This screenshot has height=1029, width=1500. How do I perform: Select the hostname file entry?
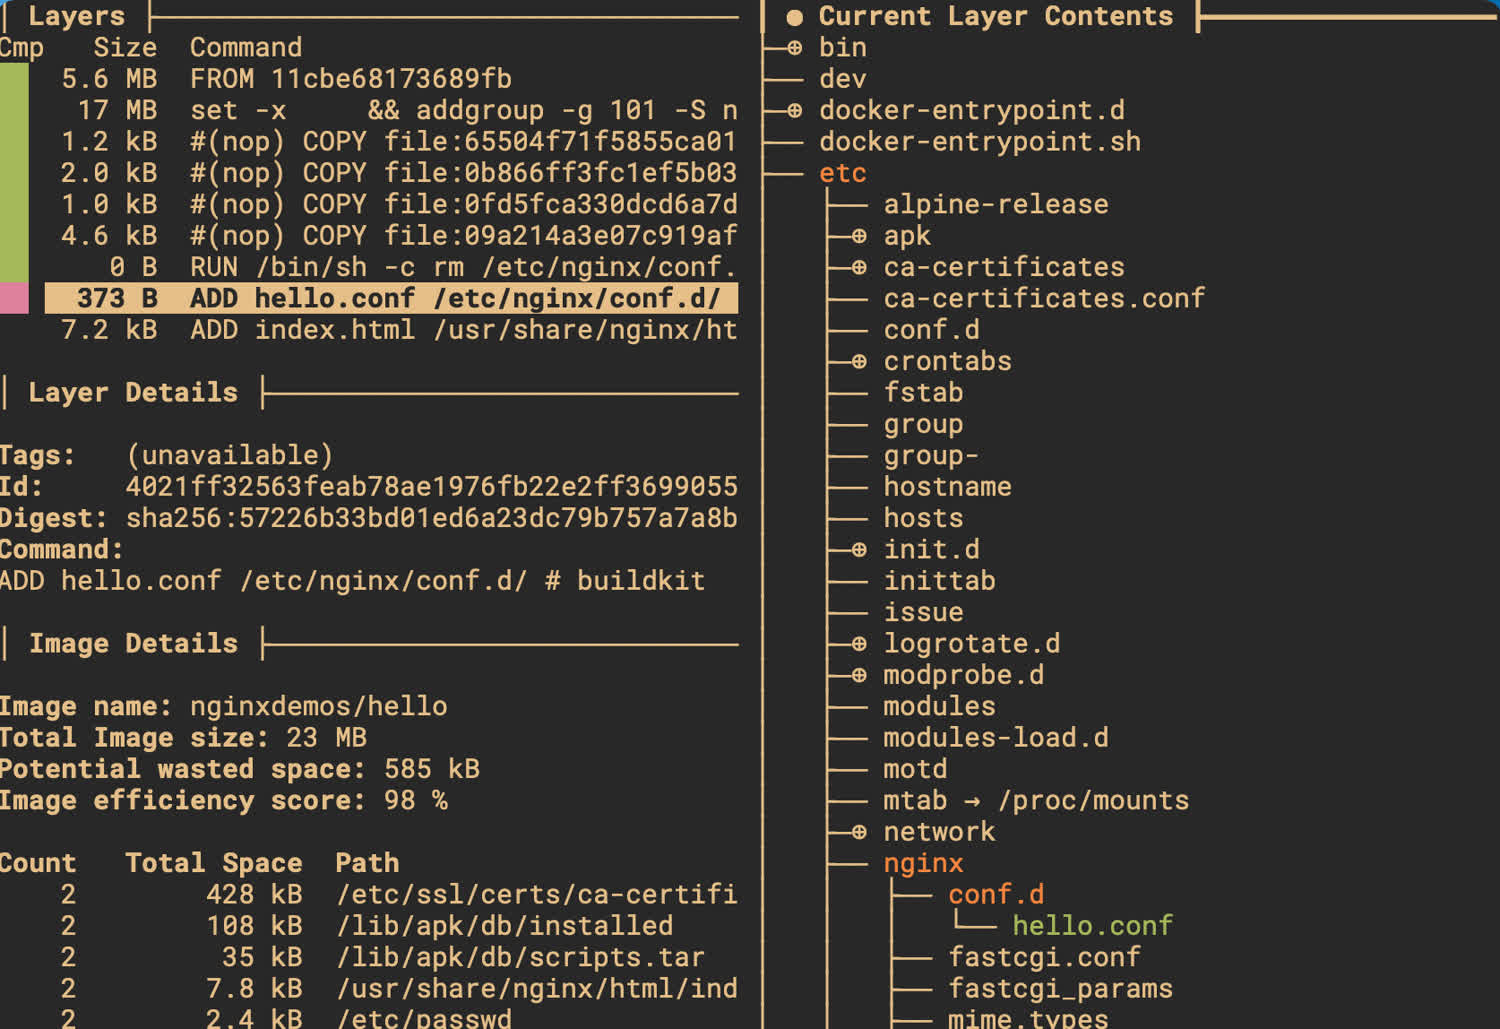click(x=947, y=487)
